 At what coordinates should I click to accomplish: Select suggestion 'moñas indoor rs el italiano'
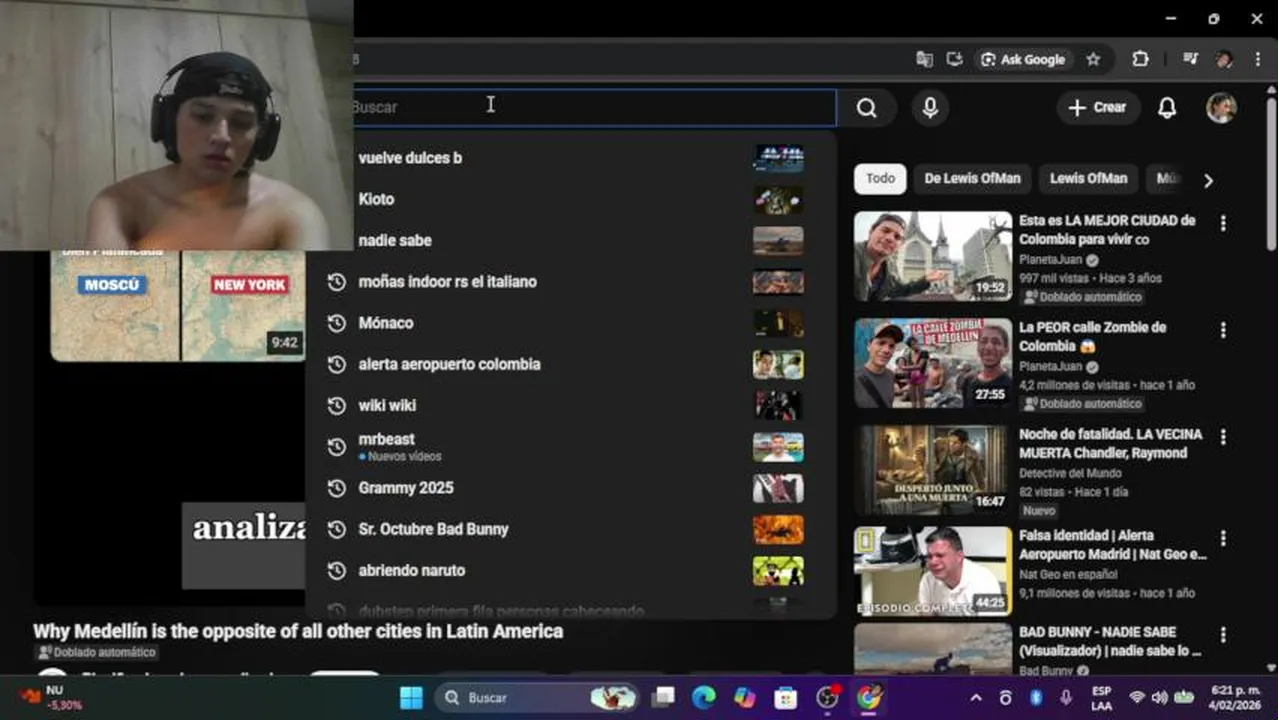tap(570, 282)
